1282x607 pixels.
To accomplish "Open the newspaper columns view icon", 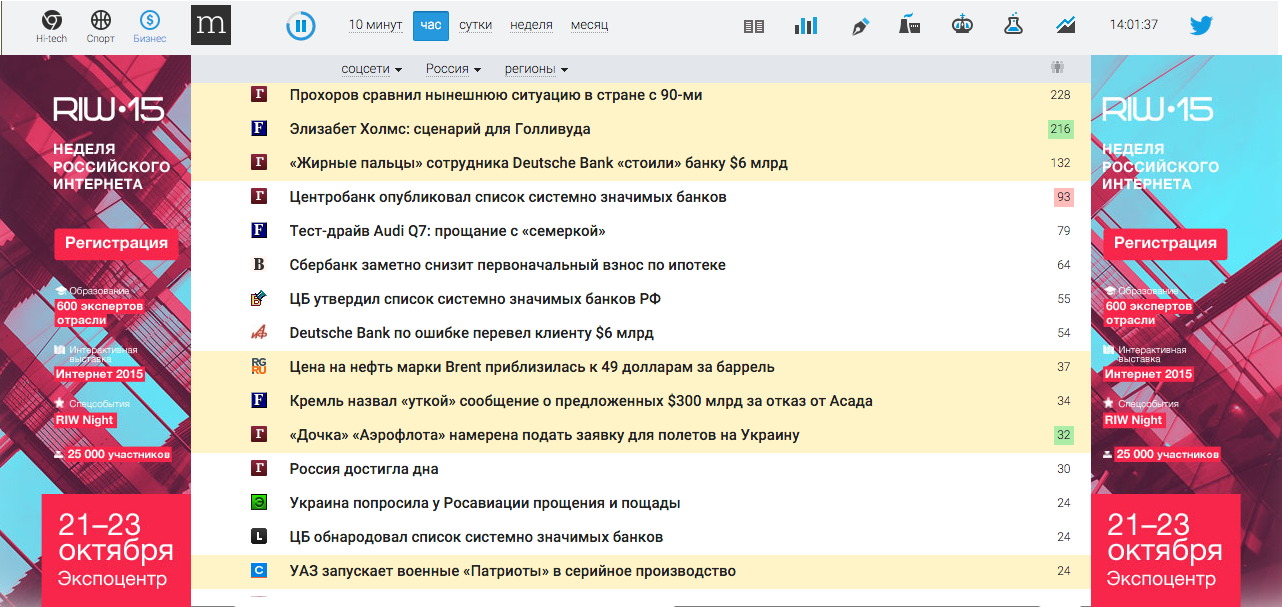I will [x=754, y=26].
